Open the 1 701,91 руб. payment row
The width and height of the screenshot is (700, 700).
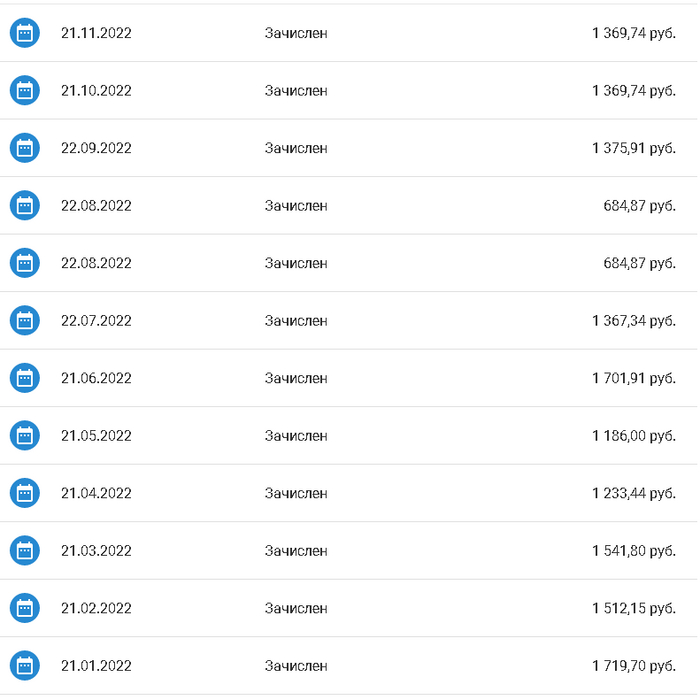click(349, 378)
